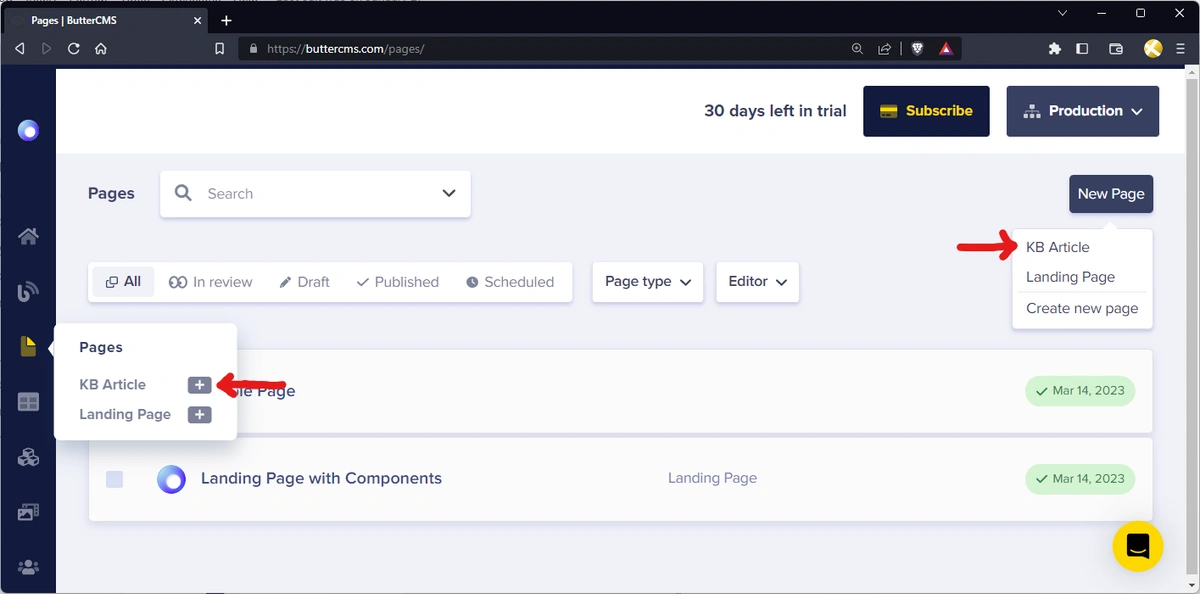
Task: Open the Editor filter dropdown
Action: click(x=757, y=282)
